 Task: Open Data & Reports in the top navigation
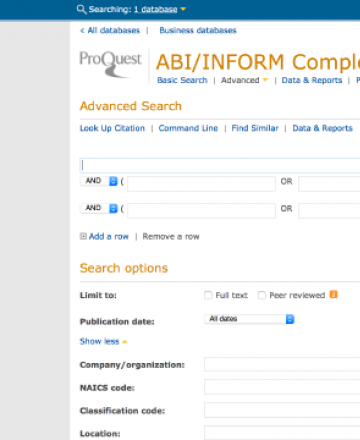pyautogui.click(x=312, y=80)
